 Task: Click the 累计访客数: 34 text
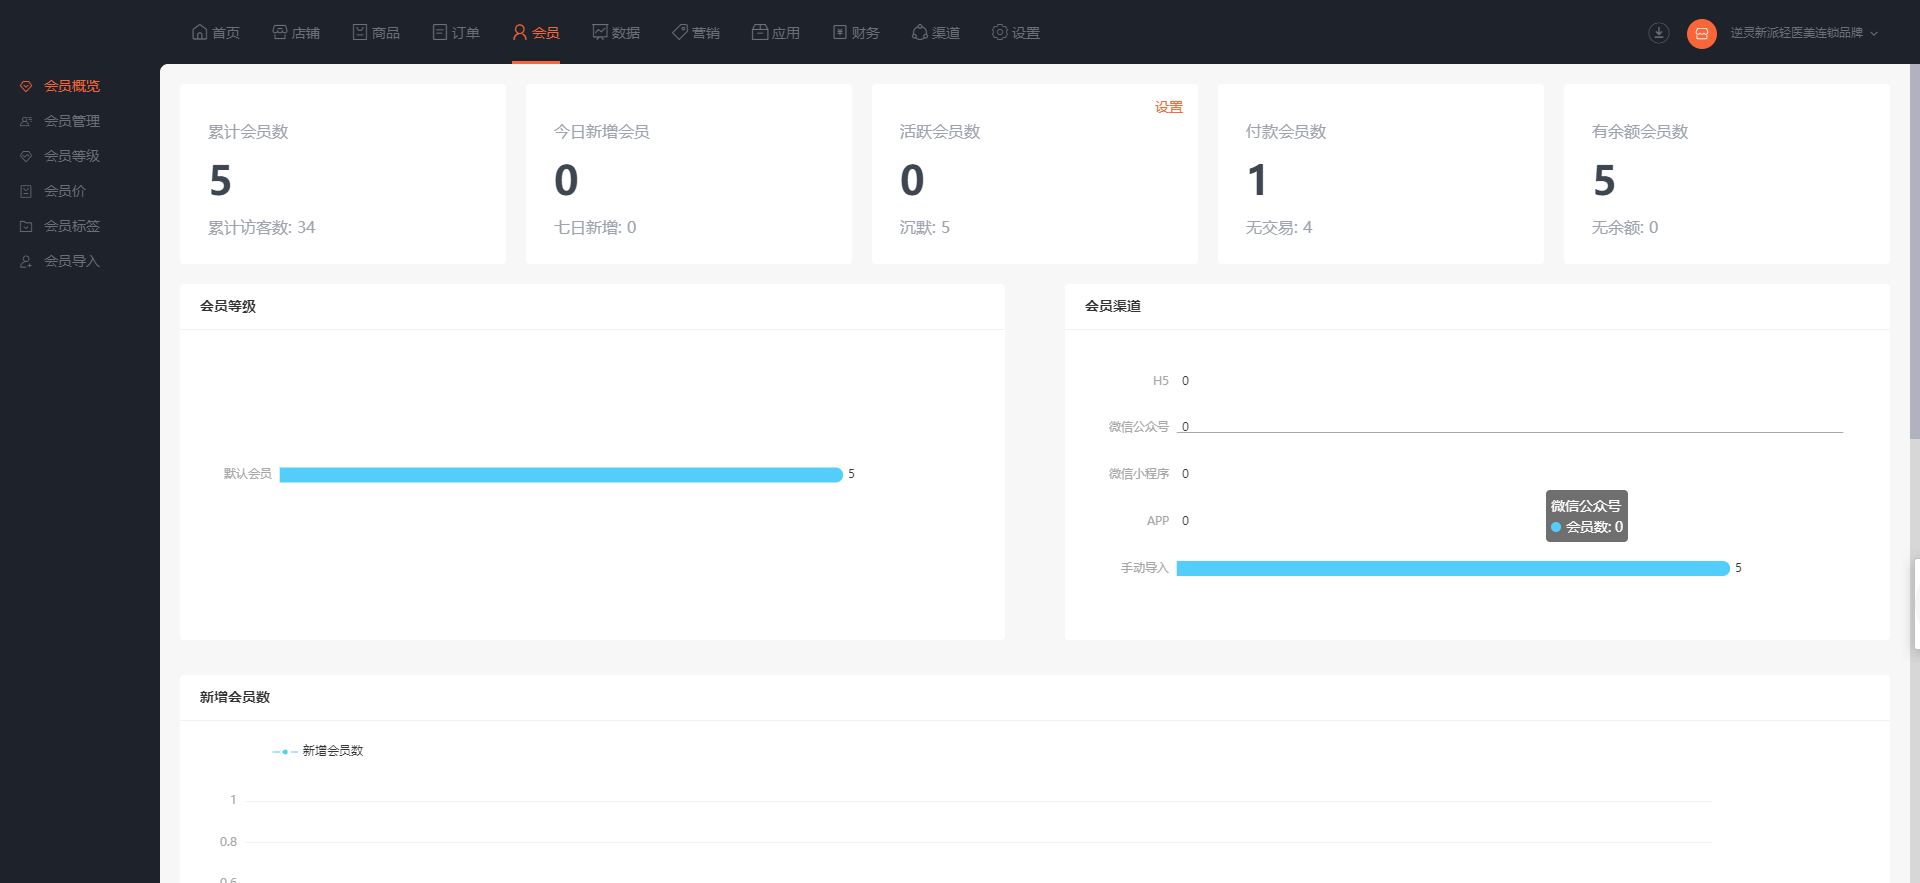(x=261, y=228)
